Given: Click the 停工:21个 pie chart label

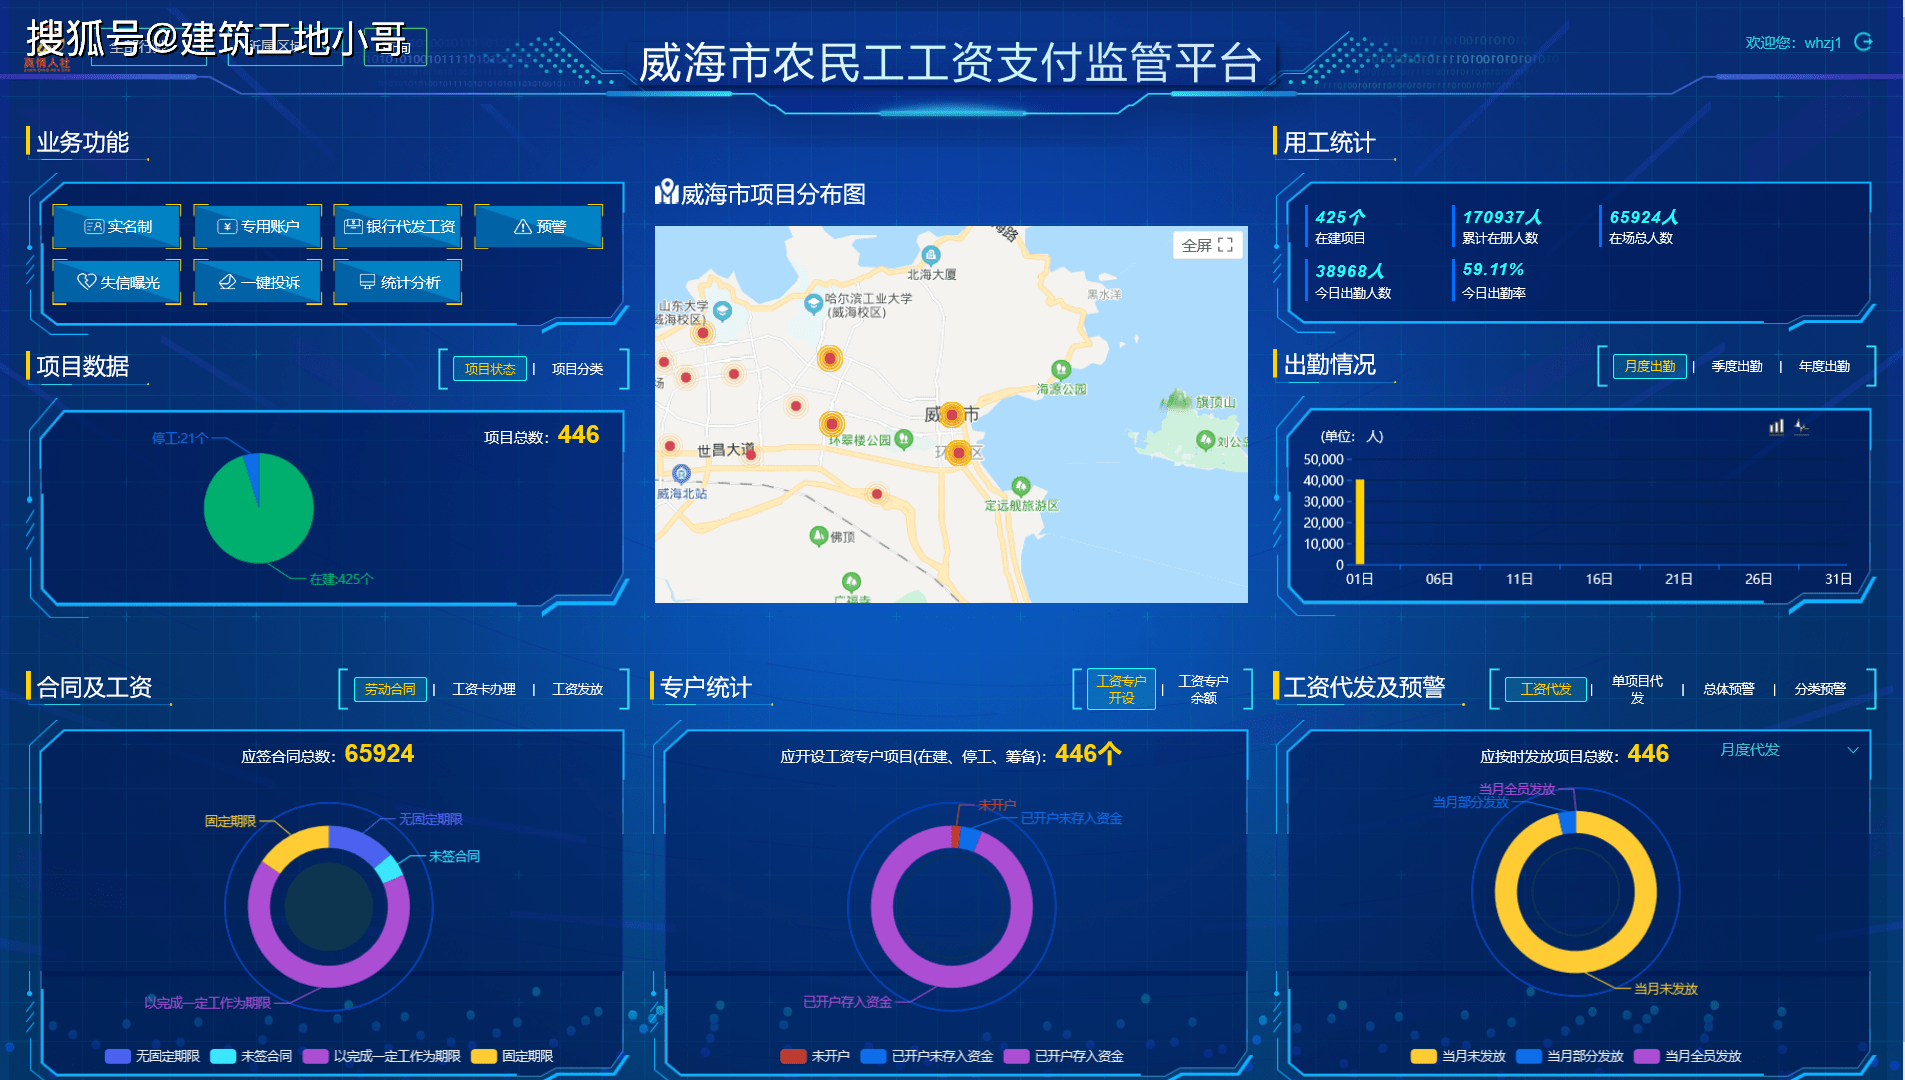Looking at the screenshot, I should [180, 438].
